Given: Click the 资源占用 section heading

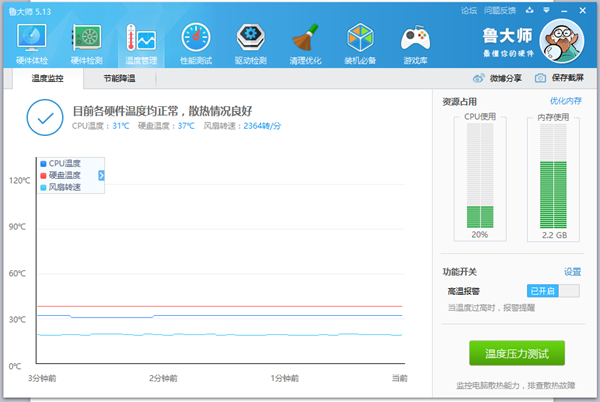Looking at the screenshot, I should point(460,102).
